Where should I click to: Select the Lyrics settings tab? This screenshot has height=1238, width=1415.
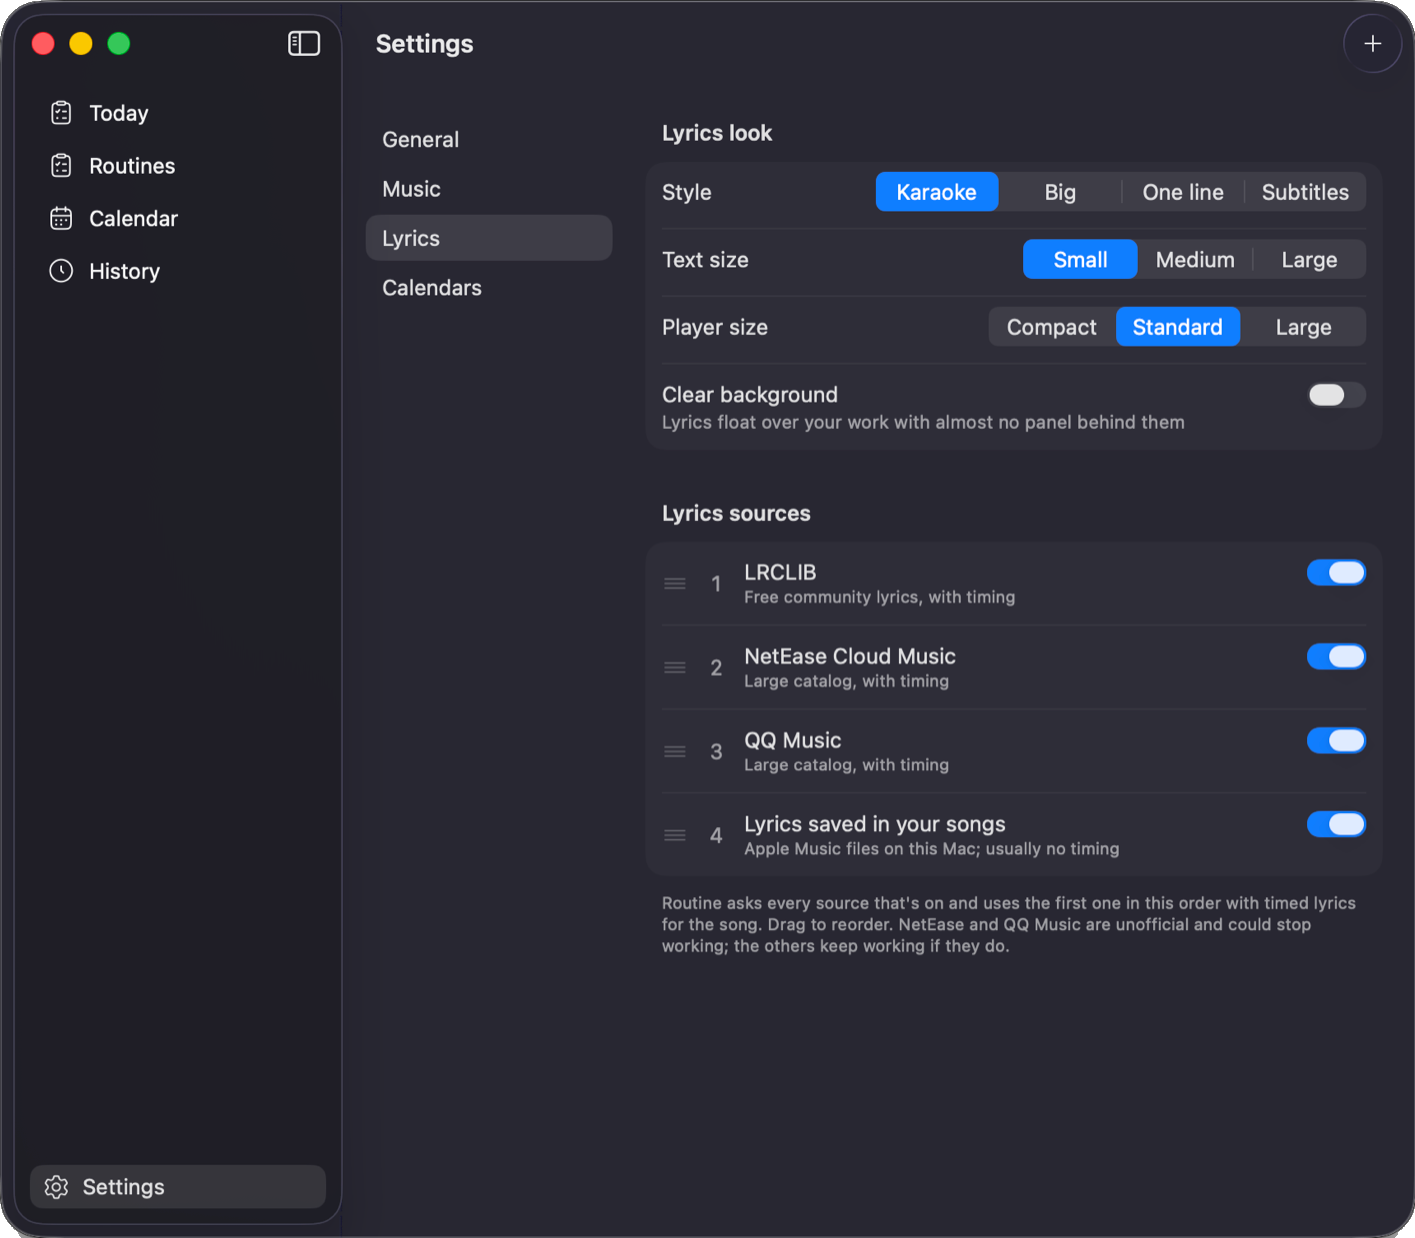pos(489,238)
